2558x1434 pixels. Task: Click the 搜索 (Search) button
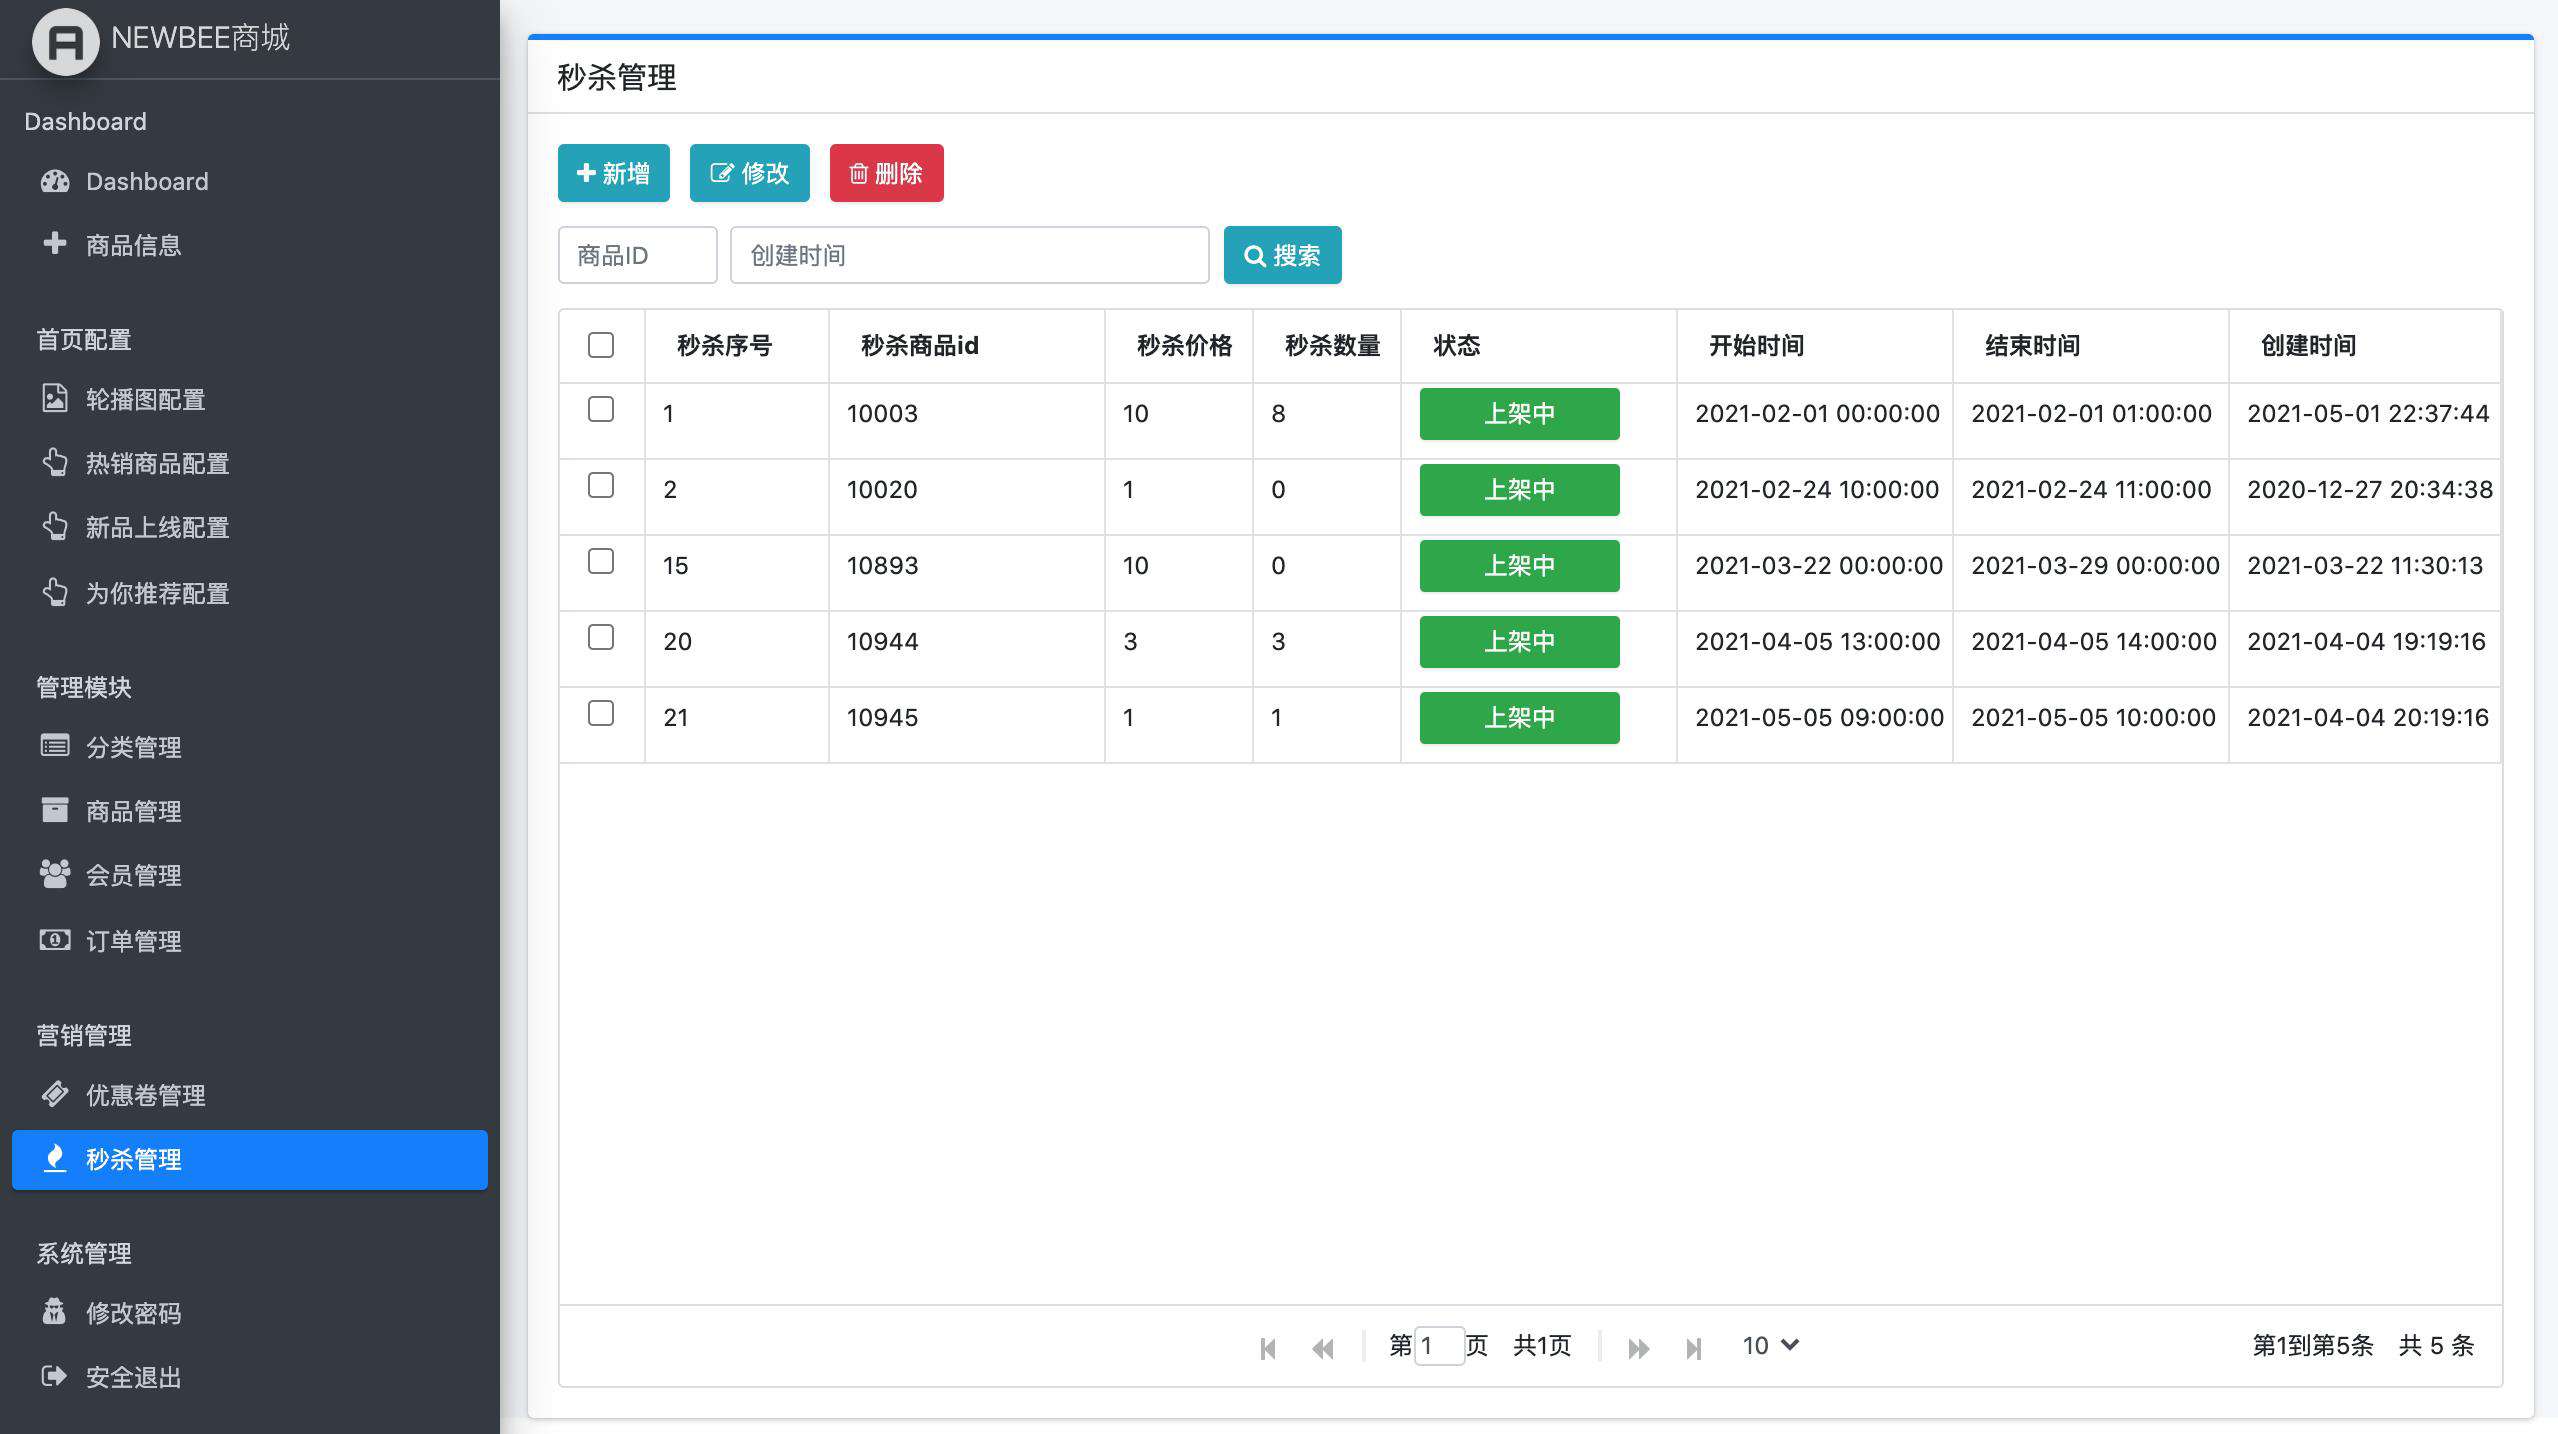(1283, 255)
